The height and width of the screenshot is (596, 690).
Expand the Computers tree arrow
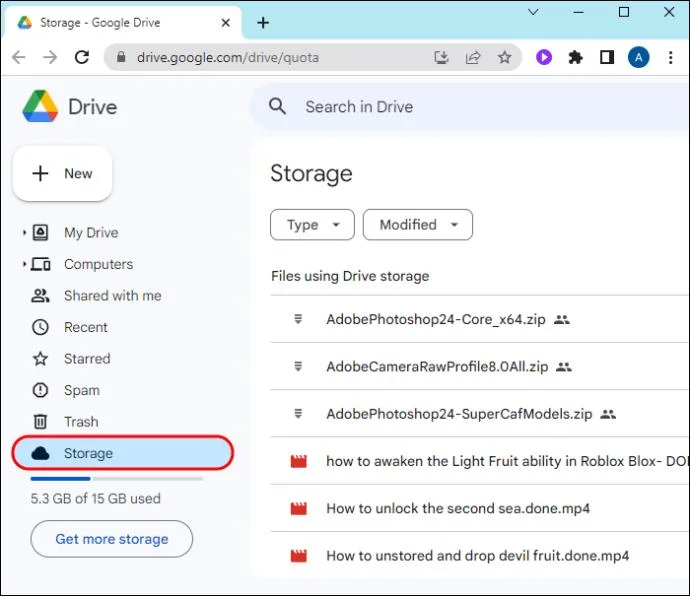coord(24,264)
